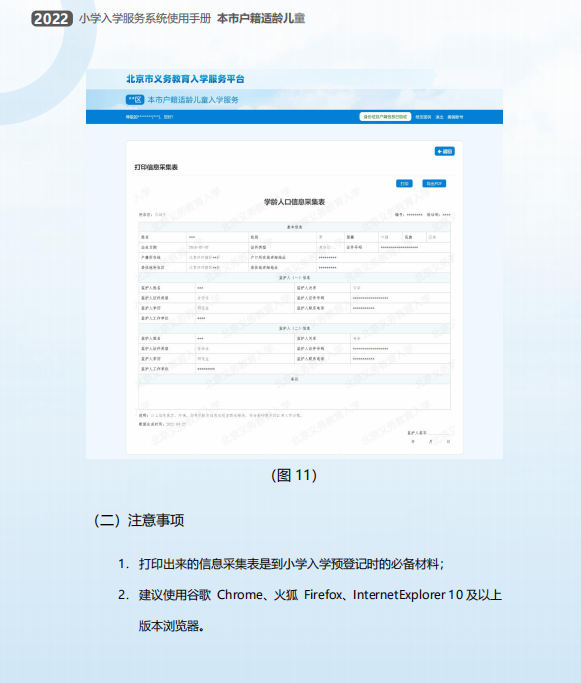Click 监护人工作单位 label under 监护人（一）
Screen dimensions: 581x683
[x=167, y=318]
